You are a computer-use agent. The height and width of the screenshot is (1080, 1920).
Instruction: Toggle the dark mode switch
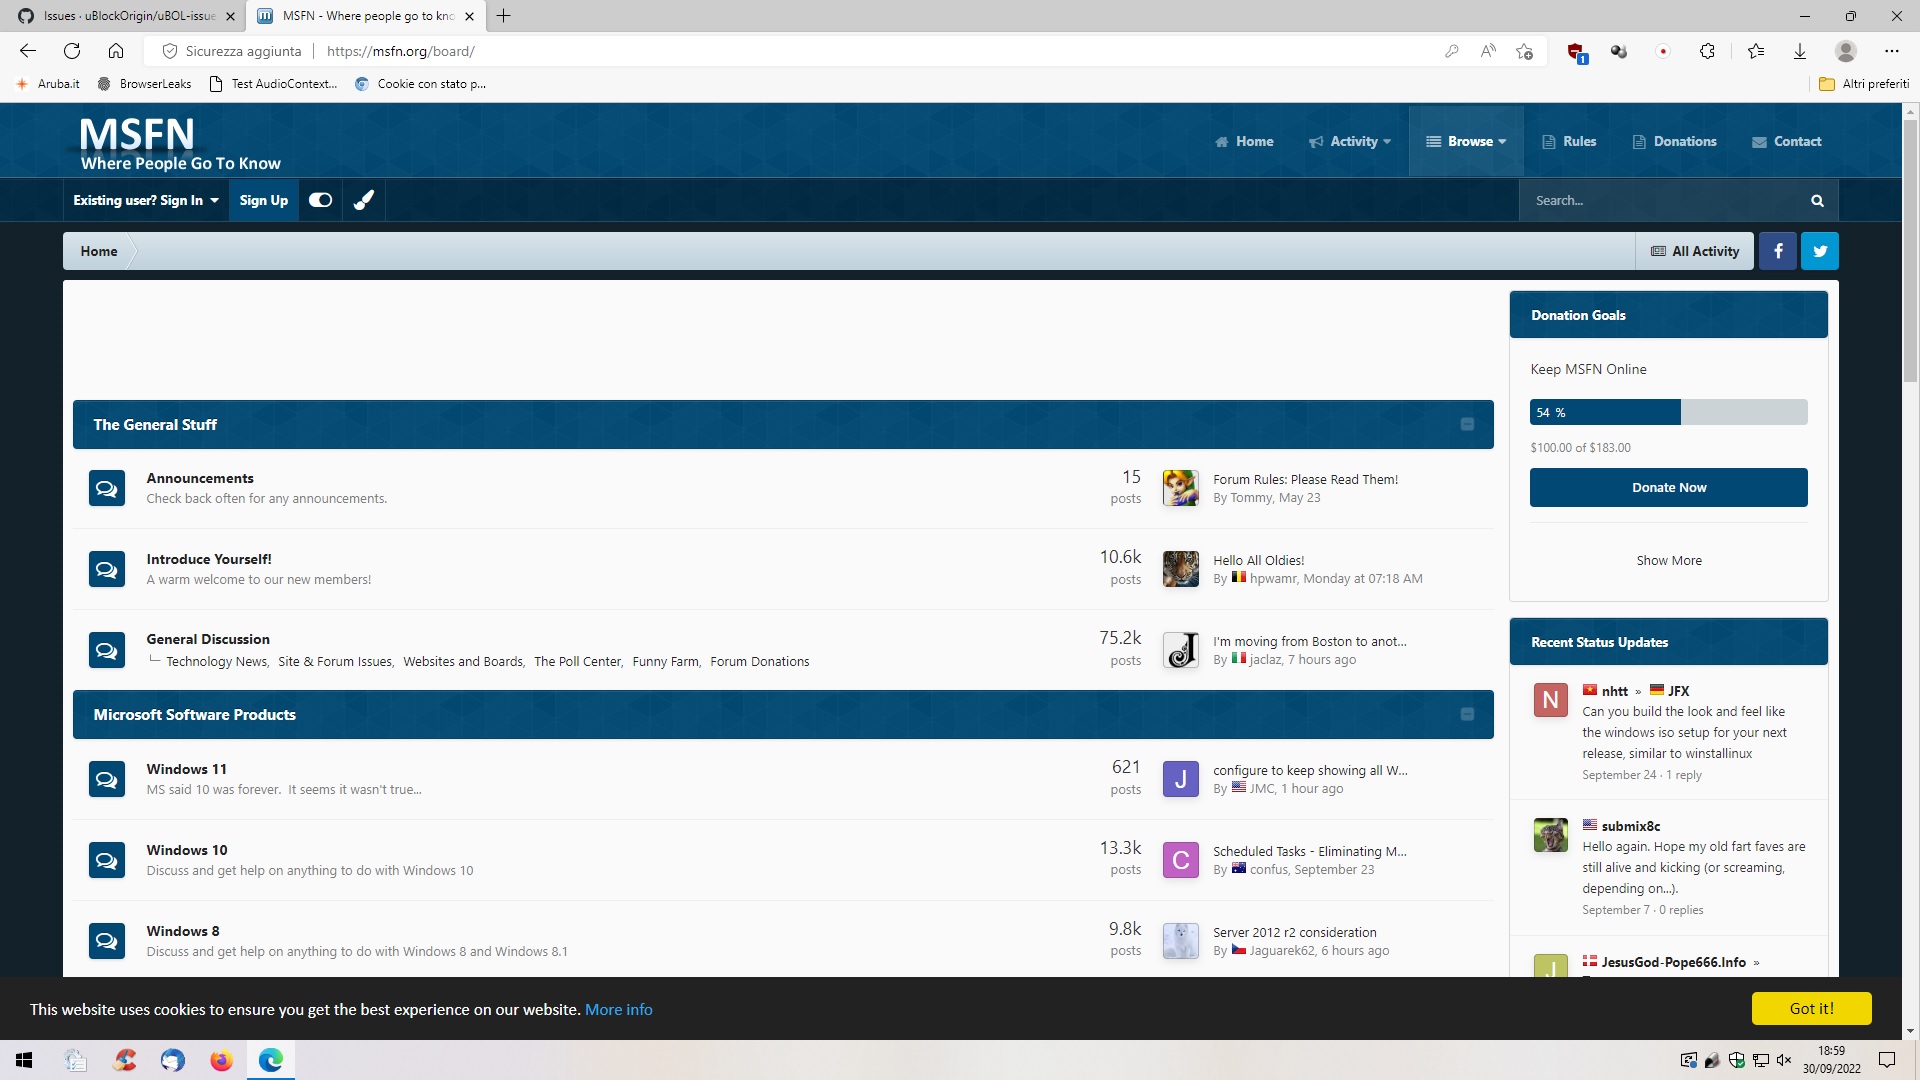tap(320, 200)
